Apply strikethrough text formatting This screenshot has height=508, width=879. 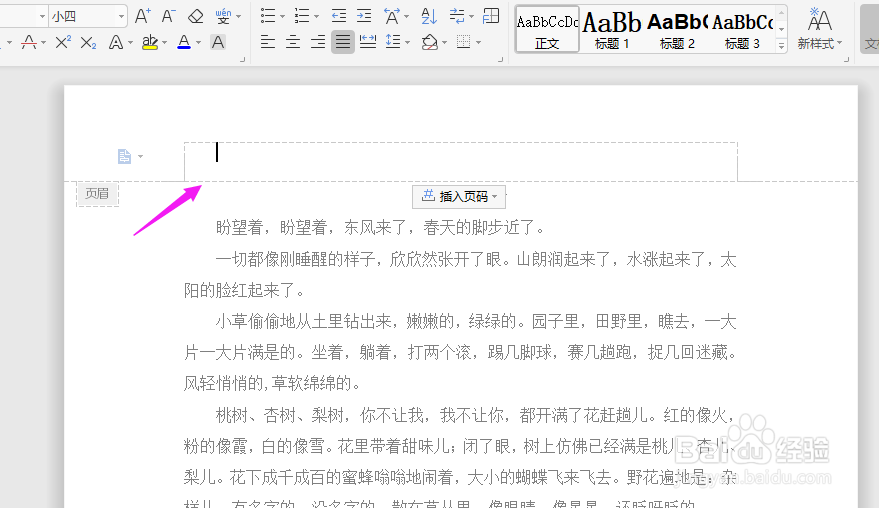tap(29, 42)
